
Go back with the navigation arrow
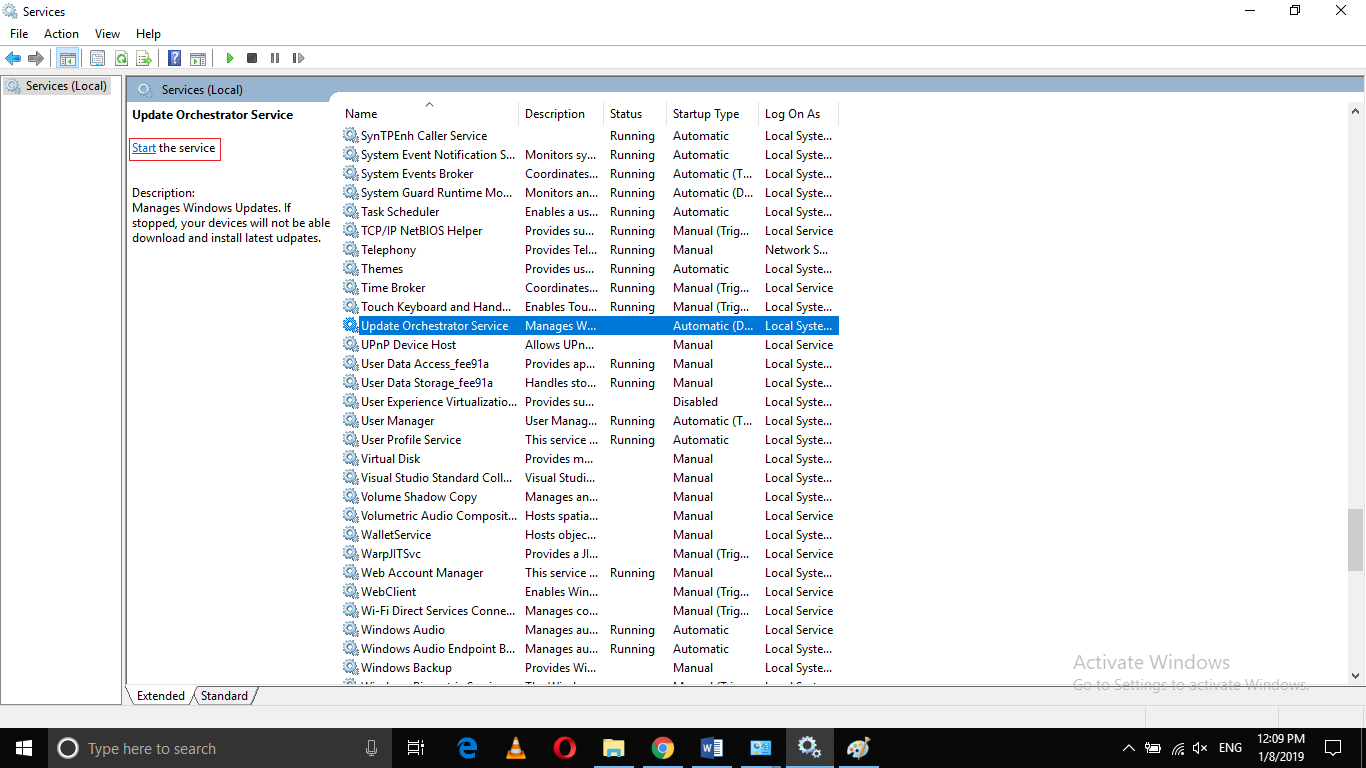(x=13, y=58)
